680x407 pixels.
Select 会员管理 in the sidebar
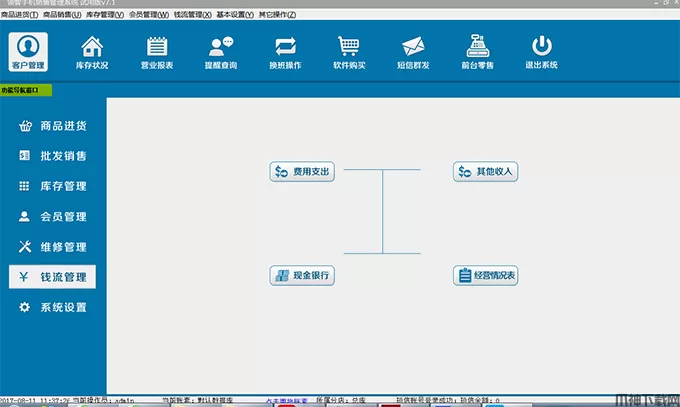coord(52,217)
